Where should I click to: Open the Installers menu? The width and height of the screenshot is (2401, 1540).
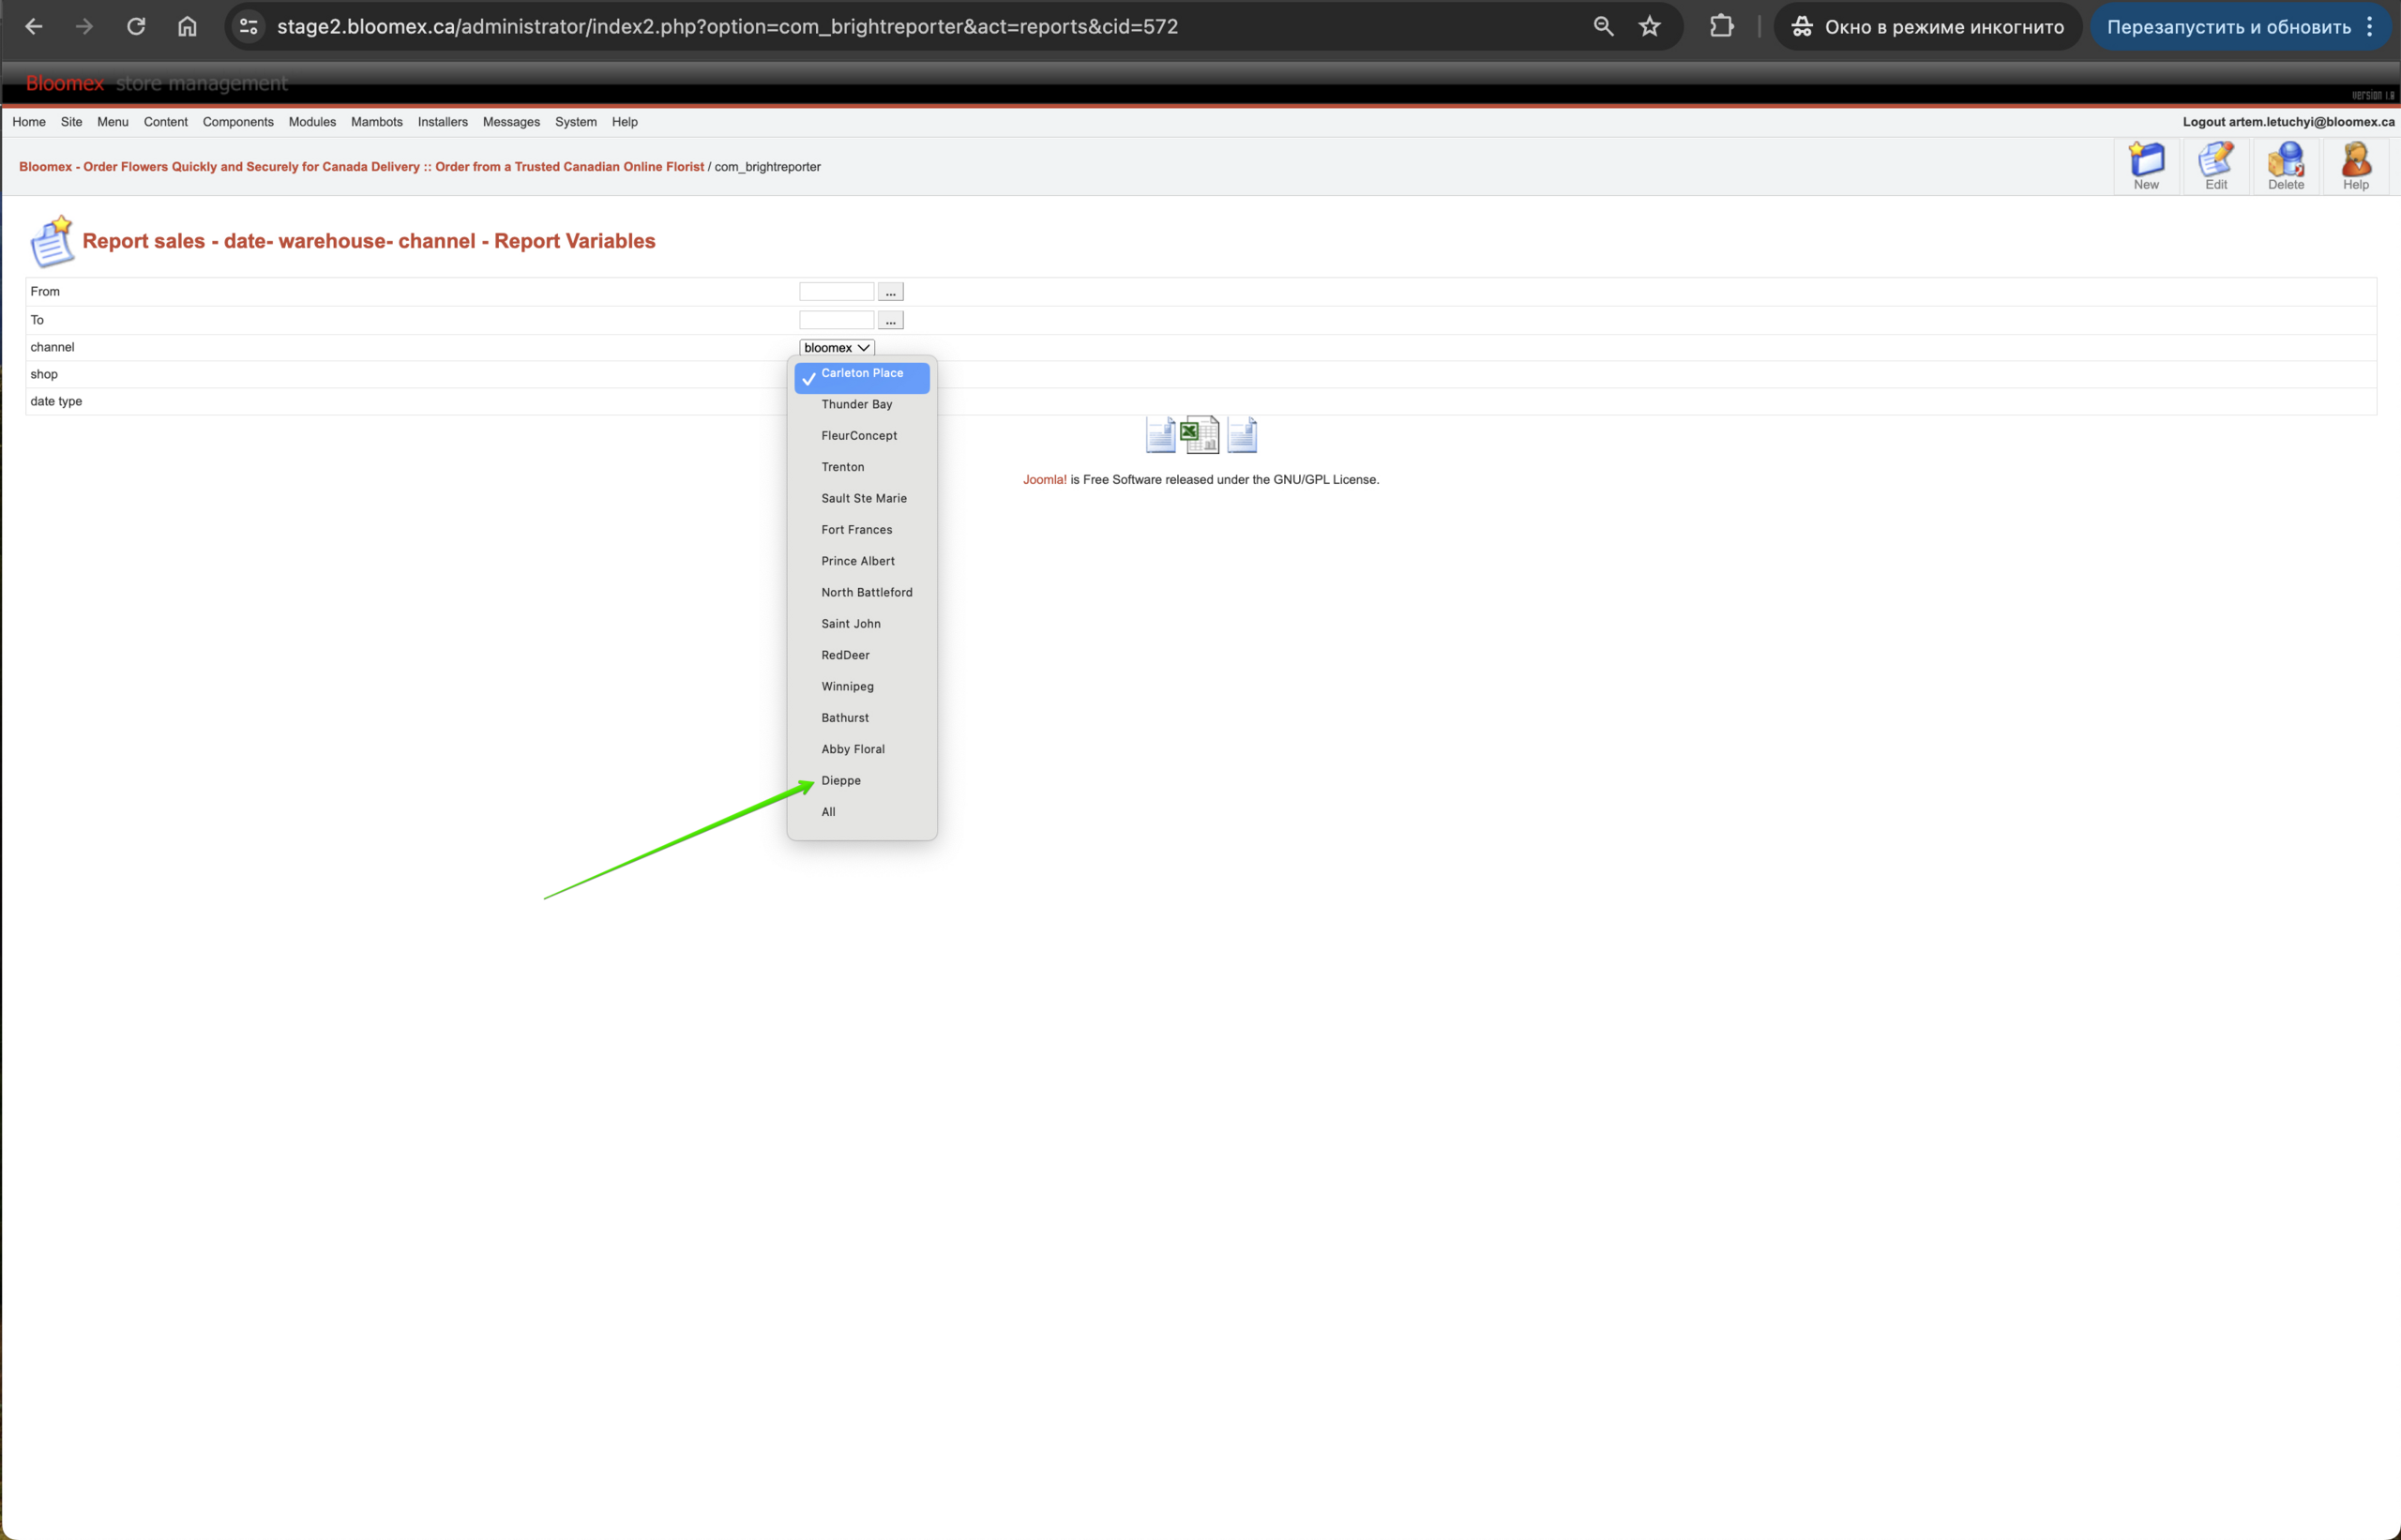pyautogui.click(x=443, y=122)
